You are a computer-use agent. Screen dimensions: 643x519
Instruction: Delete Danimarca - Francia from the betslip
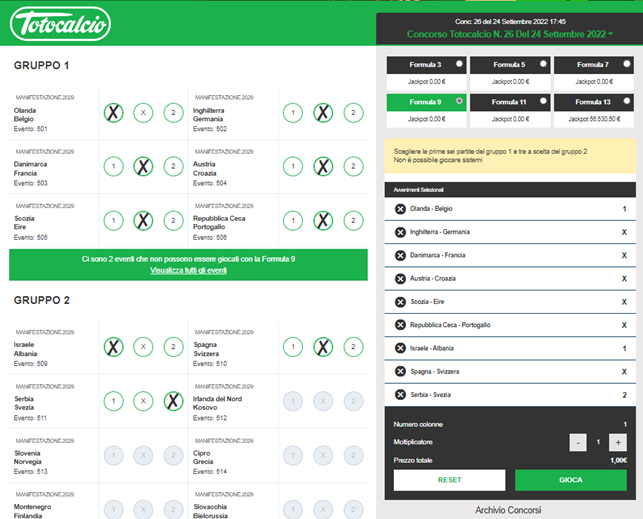tap(400, 255)
